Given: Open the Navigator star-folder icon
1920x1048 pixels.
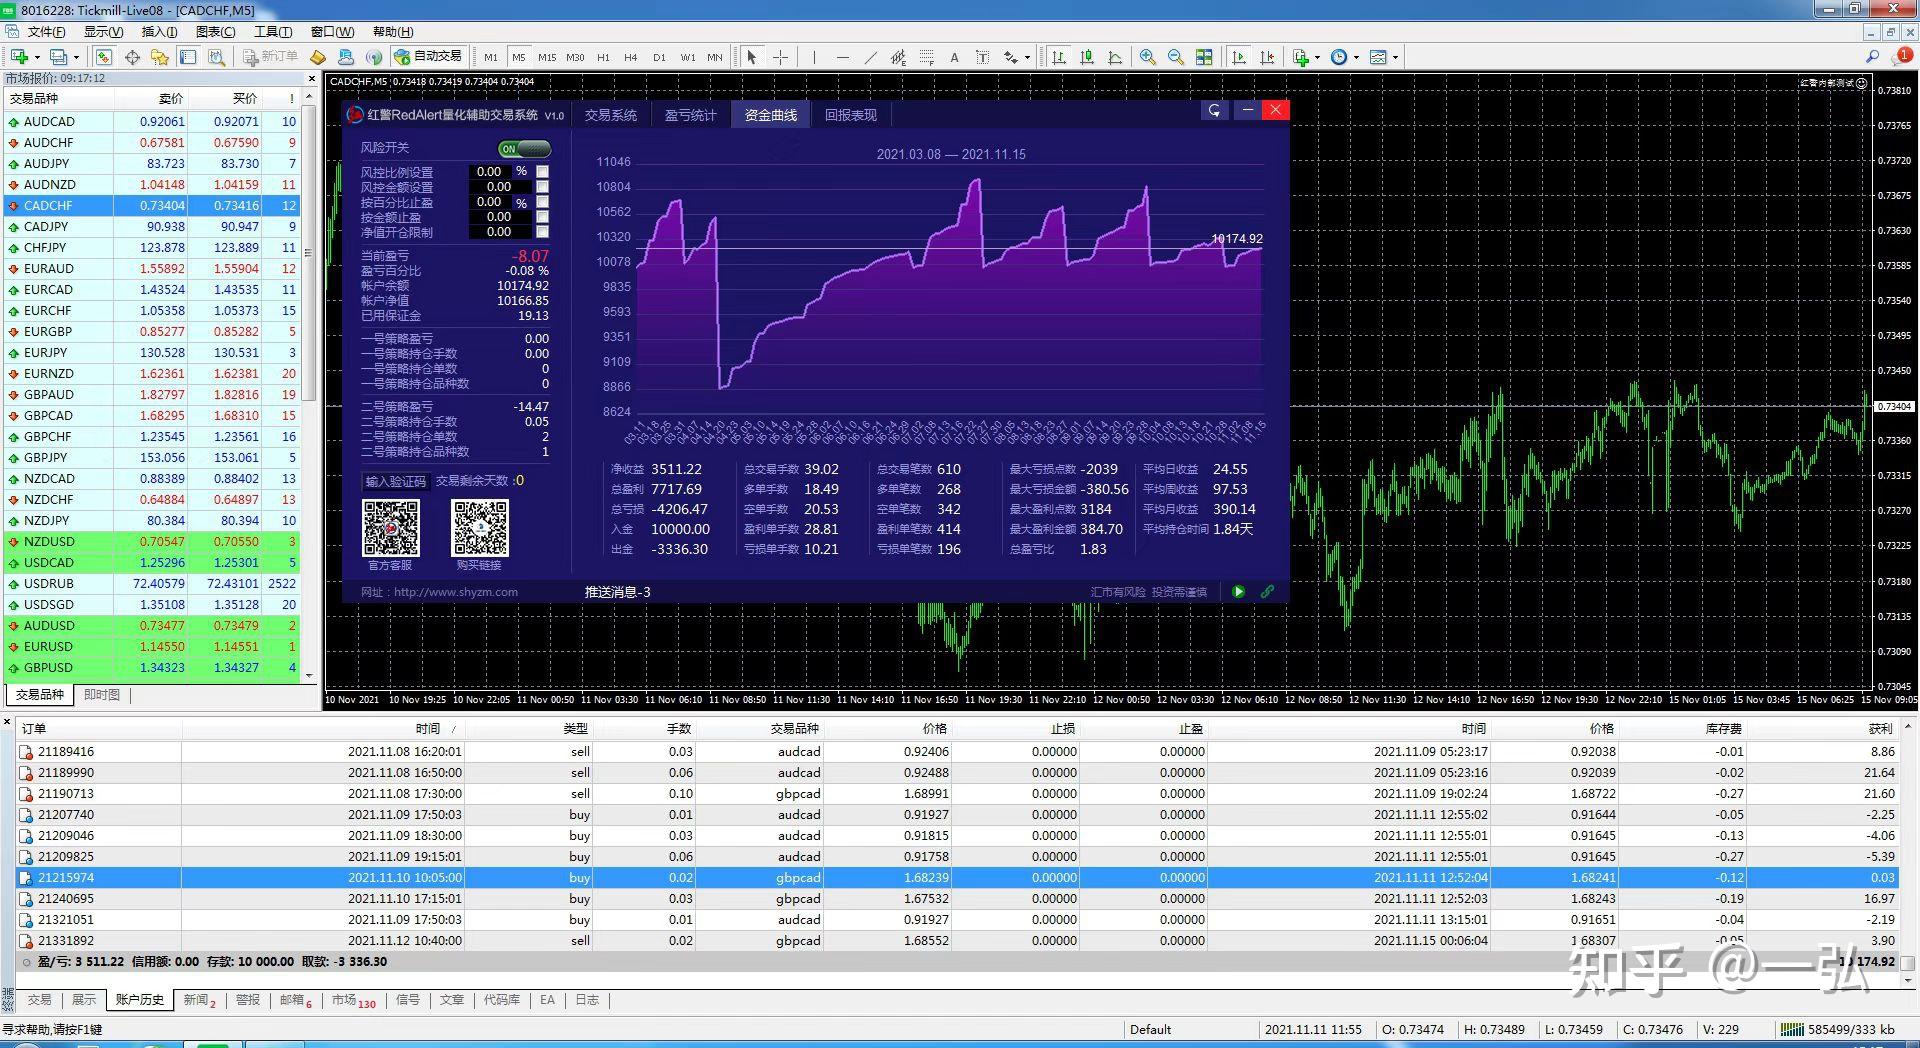Looking at the screenshot, I should (160, 57).
